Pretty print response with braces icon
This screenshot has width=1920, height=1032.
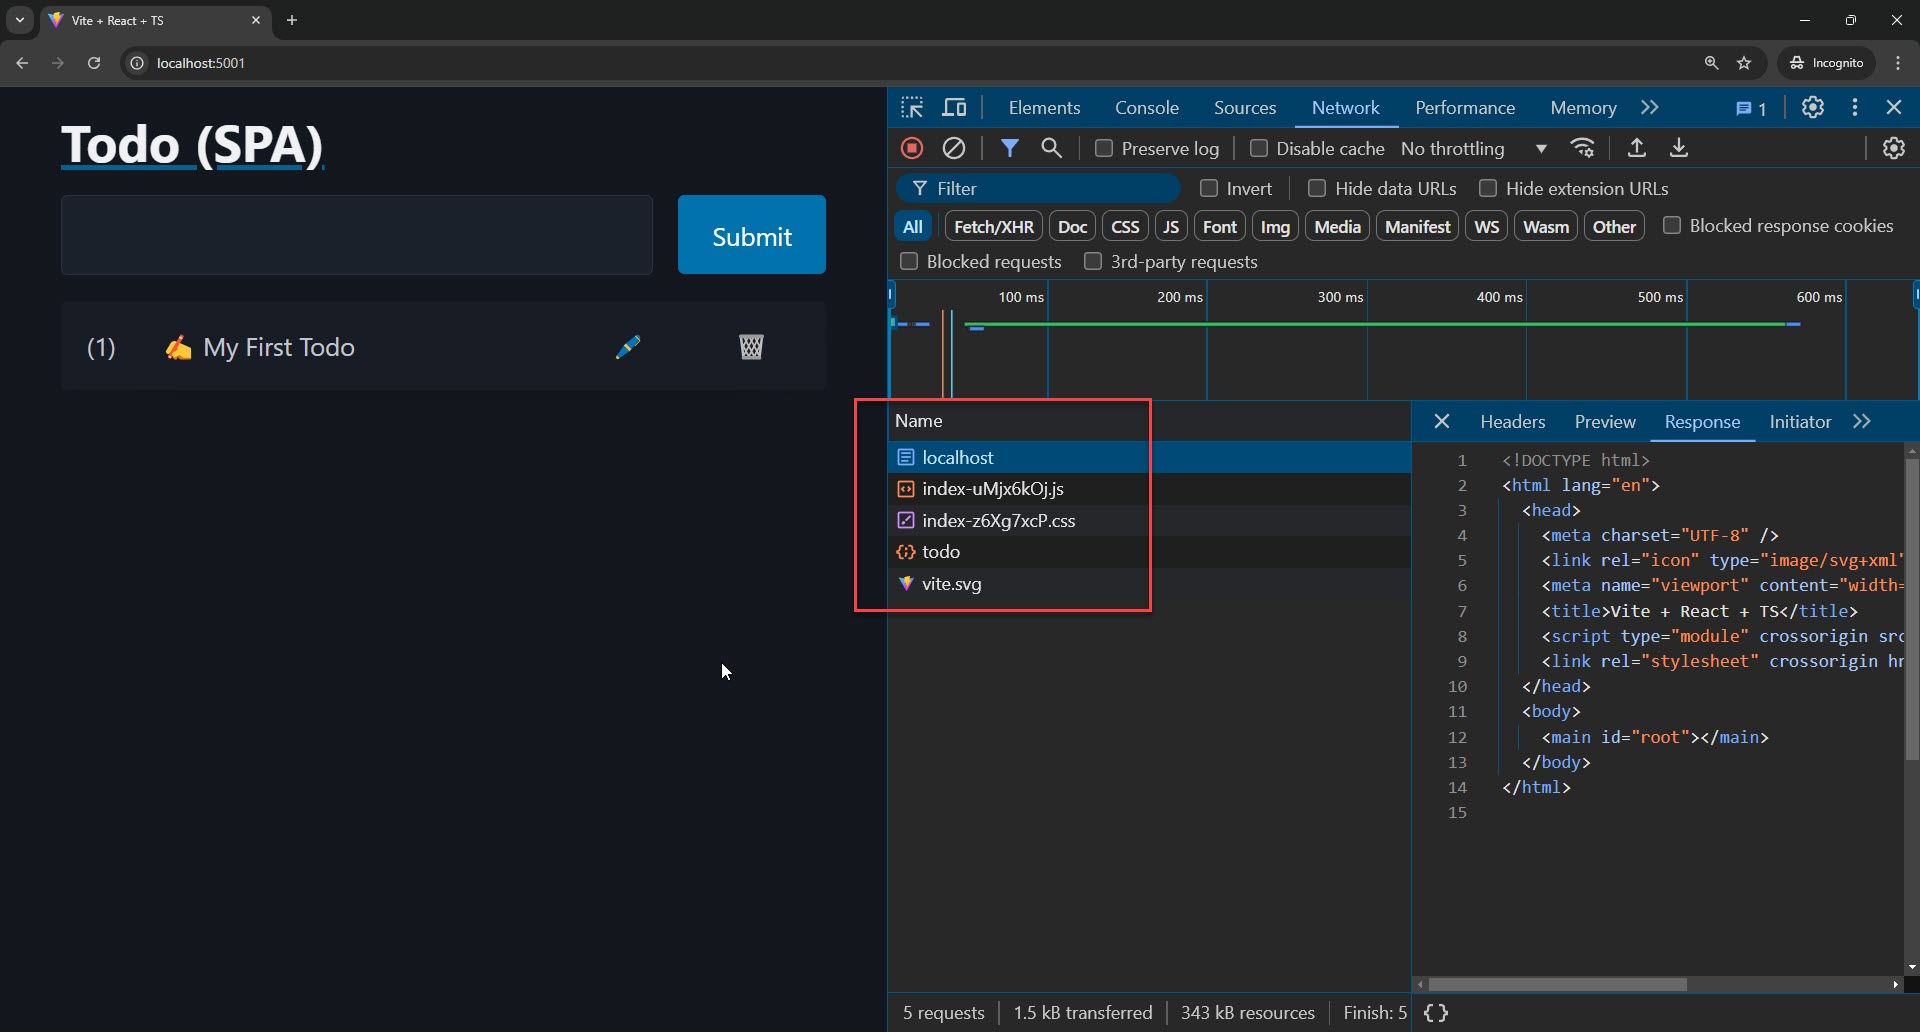tap(1436, 1013)
